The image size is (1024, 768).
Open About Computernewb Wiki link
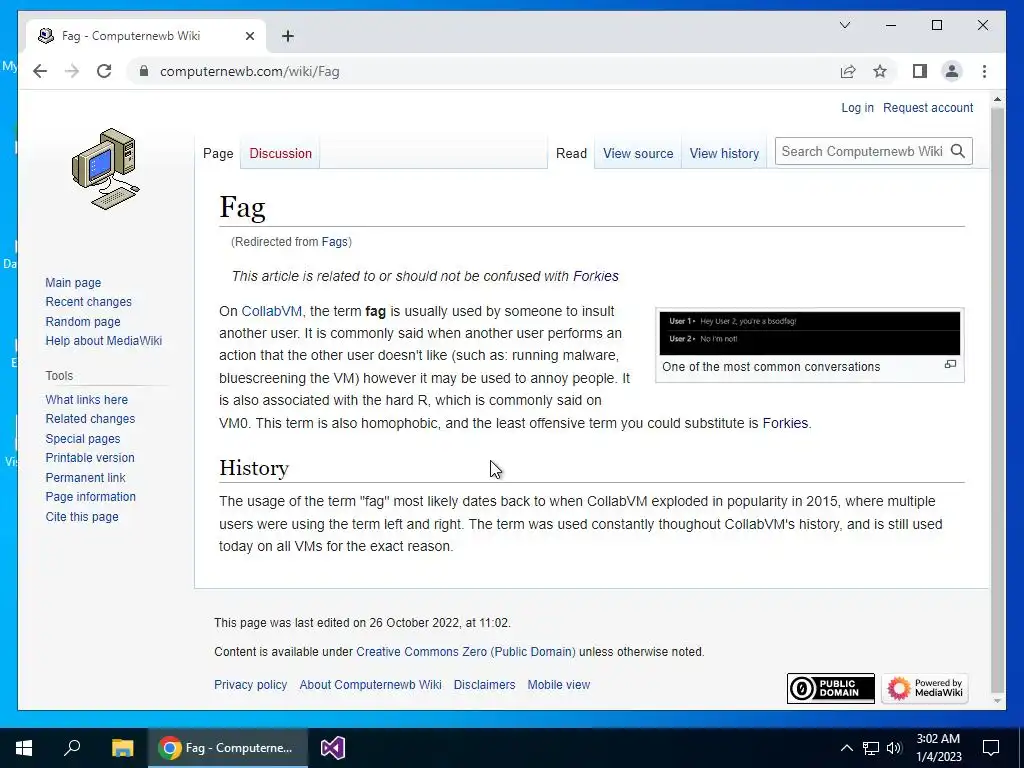click(370, 684)
